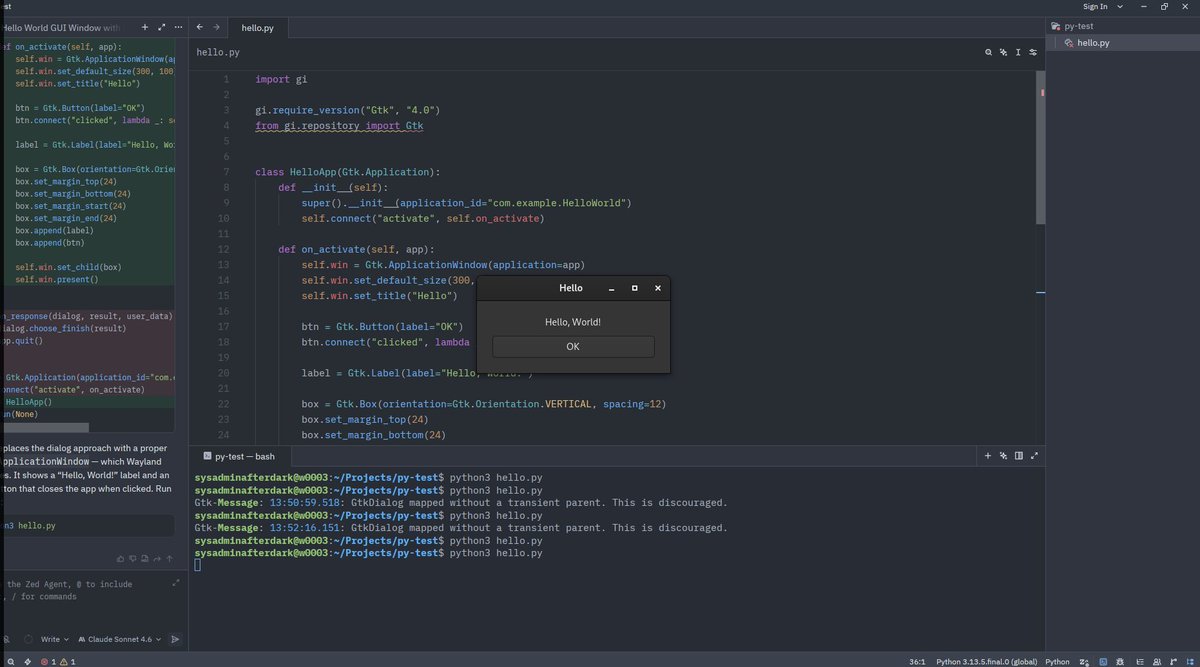Image resolution: width=1200 pixels, height=667 pixels.
Task: Open new terminal with plus icon
Action: tap(988, 456)
